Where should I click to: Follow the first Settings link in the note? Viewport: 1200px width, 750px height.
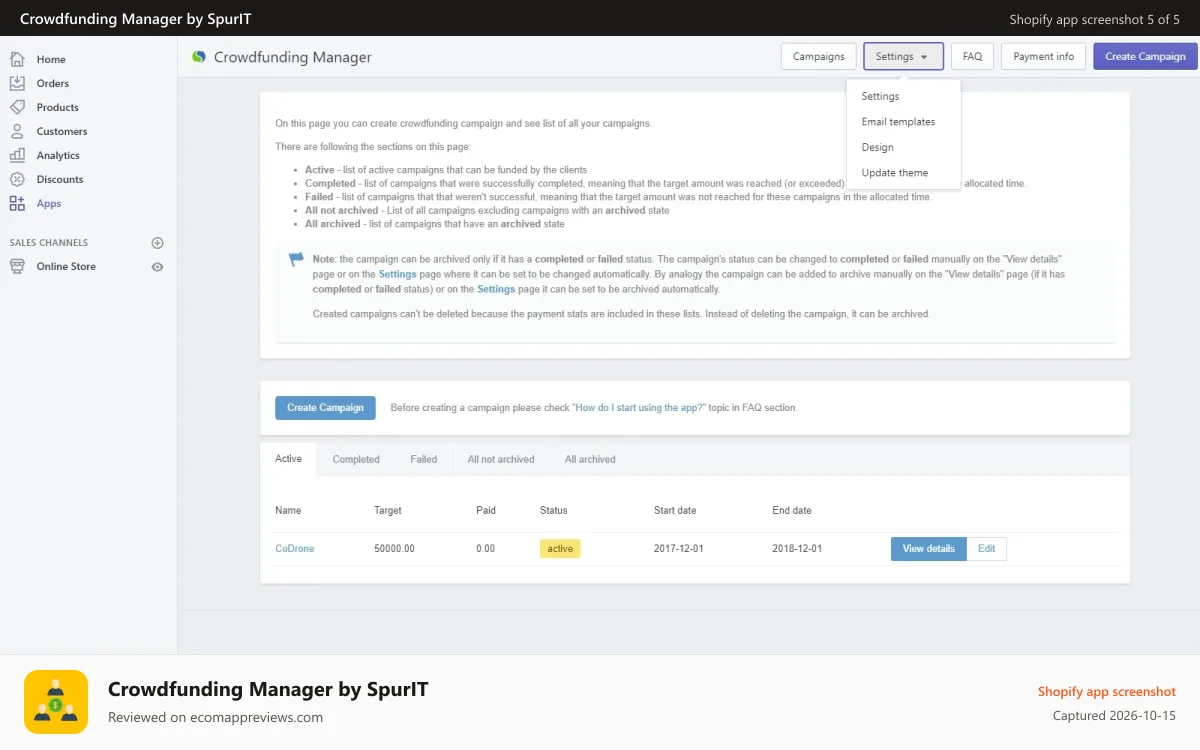[397, 274]
